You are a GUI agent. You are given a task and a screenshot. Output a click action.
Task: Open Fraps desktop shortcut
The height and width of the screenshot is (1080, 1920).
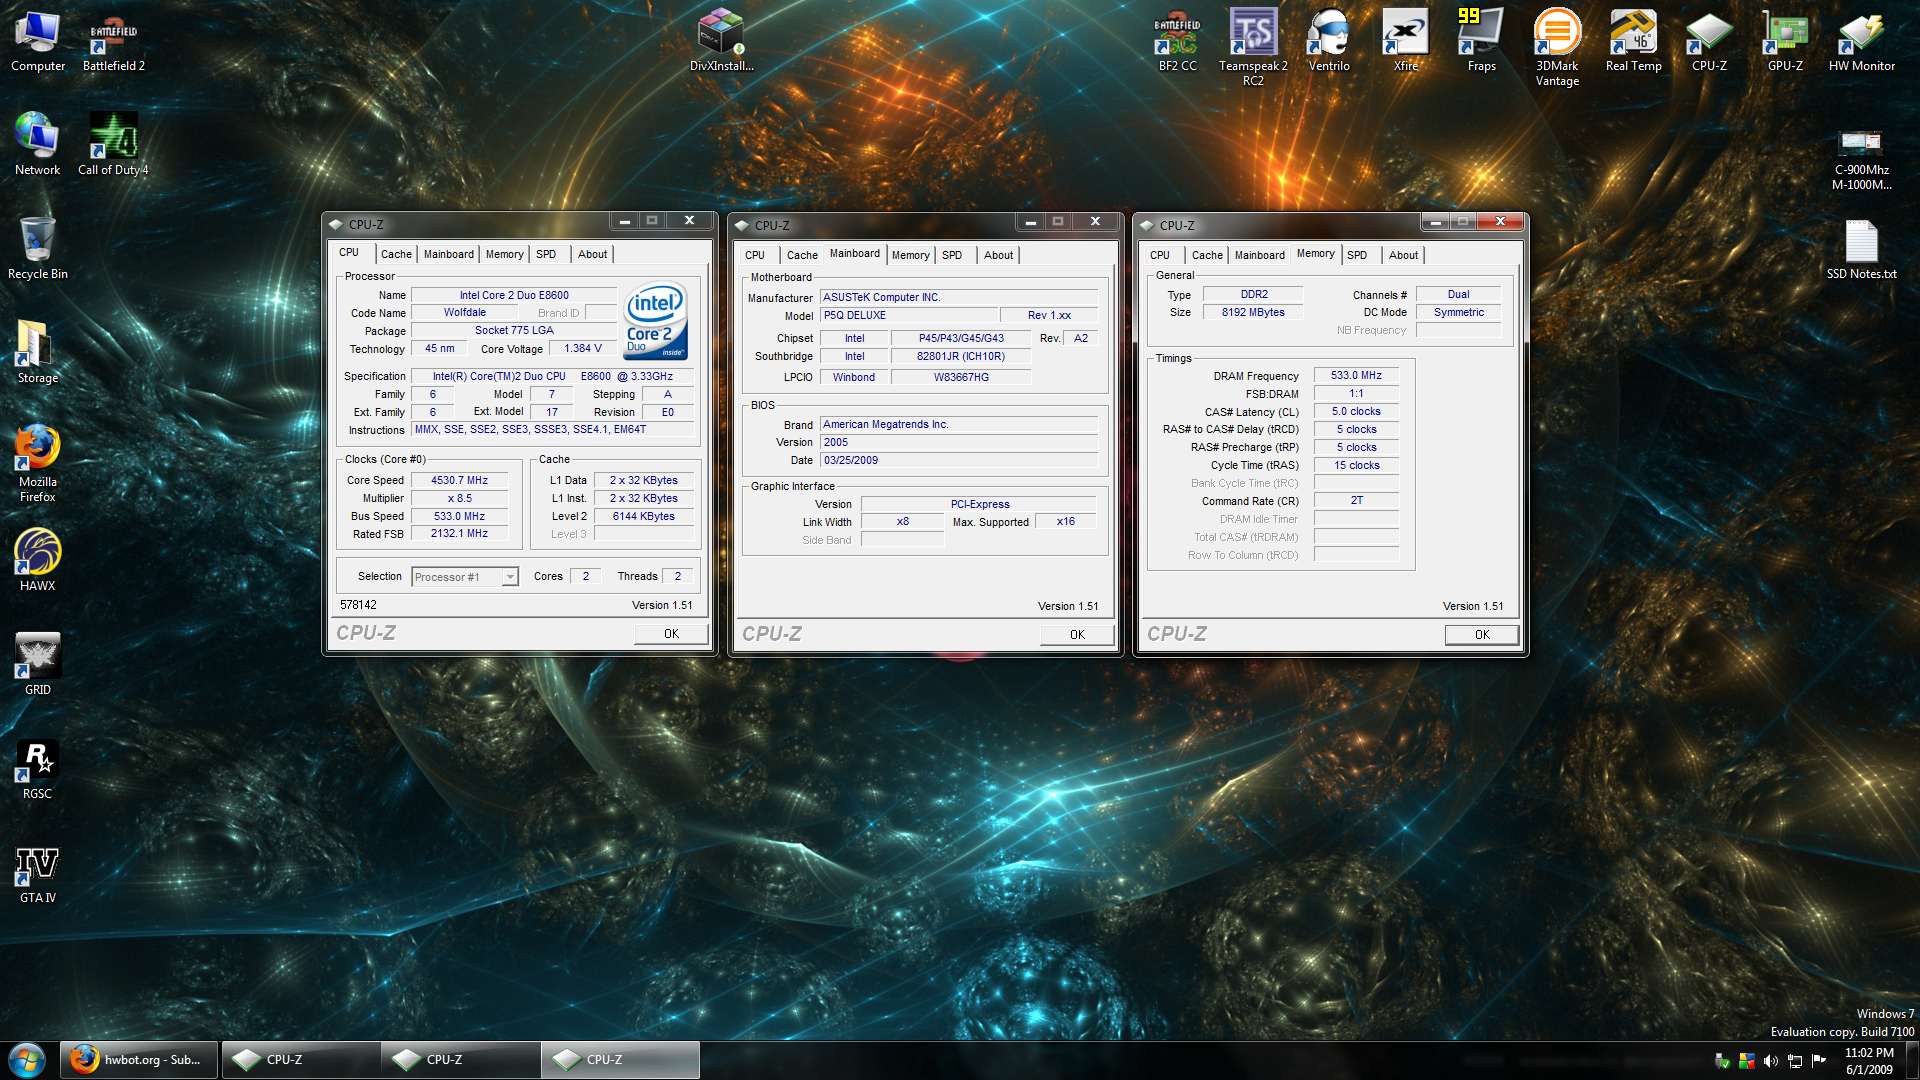[1481, 42]
